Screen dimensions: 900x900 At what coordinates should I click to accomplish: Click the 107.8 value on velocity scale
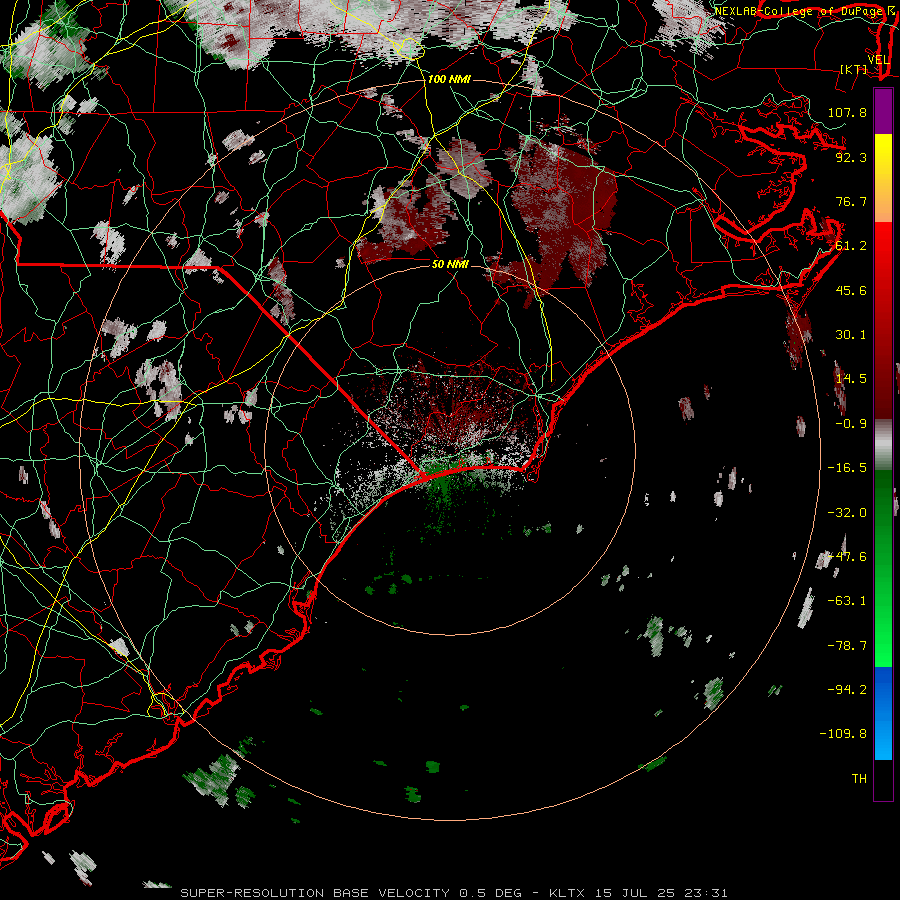coord(847,112)
